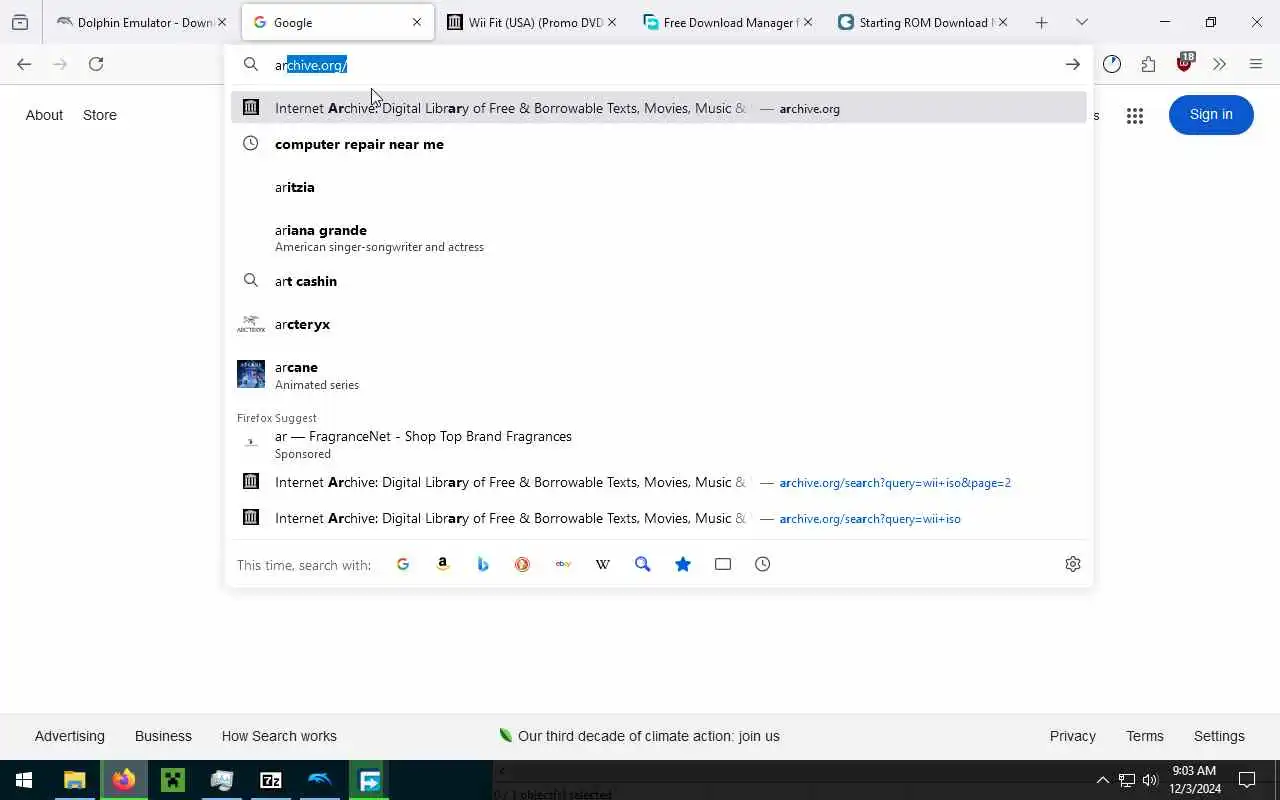Search this time with the magnifier engine icon
The width and height of the screenshot is (1280, 800).
tap(643, 564)
